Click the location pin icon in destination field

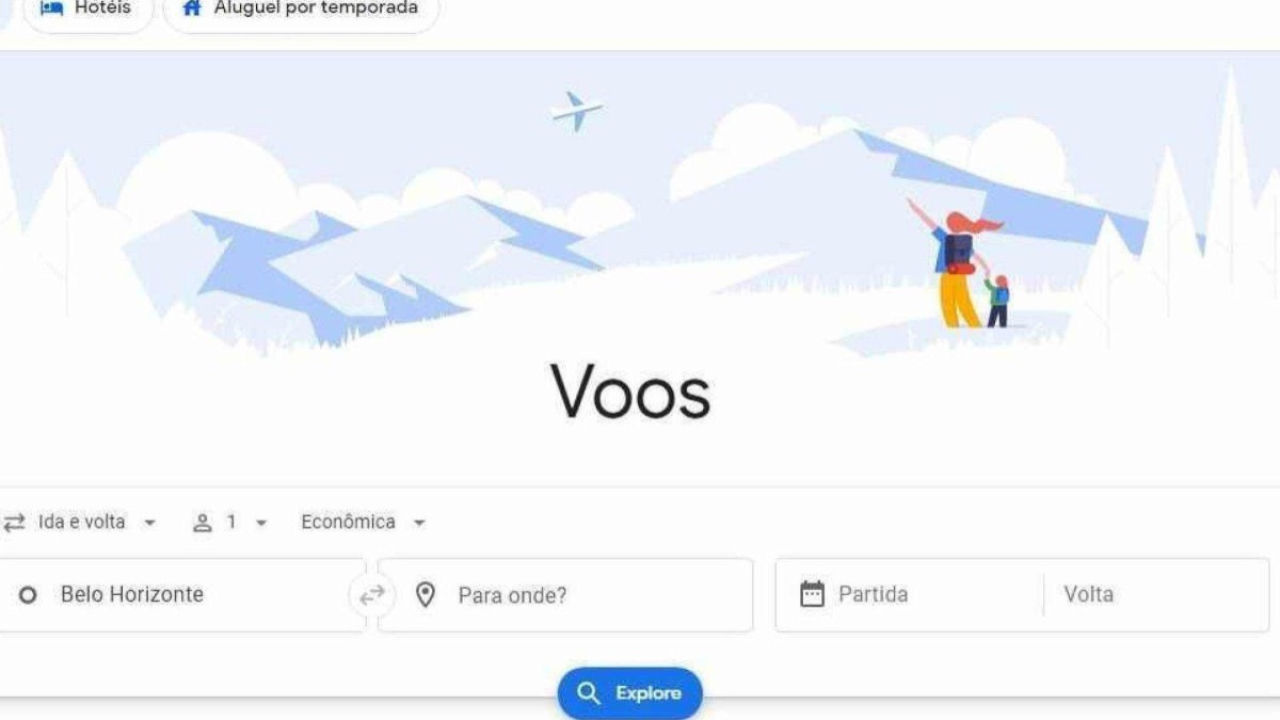[426, 595]
